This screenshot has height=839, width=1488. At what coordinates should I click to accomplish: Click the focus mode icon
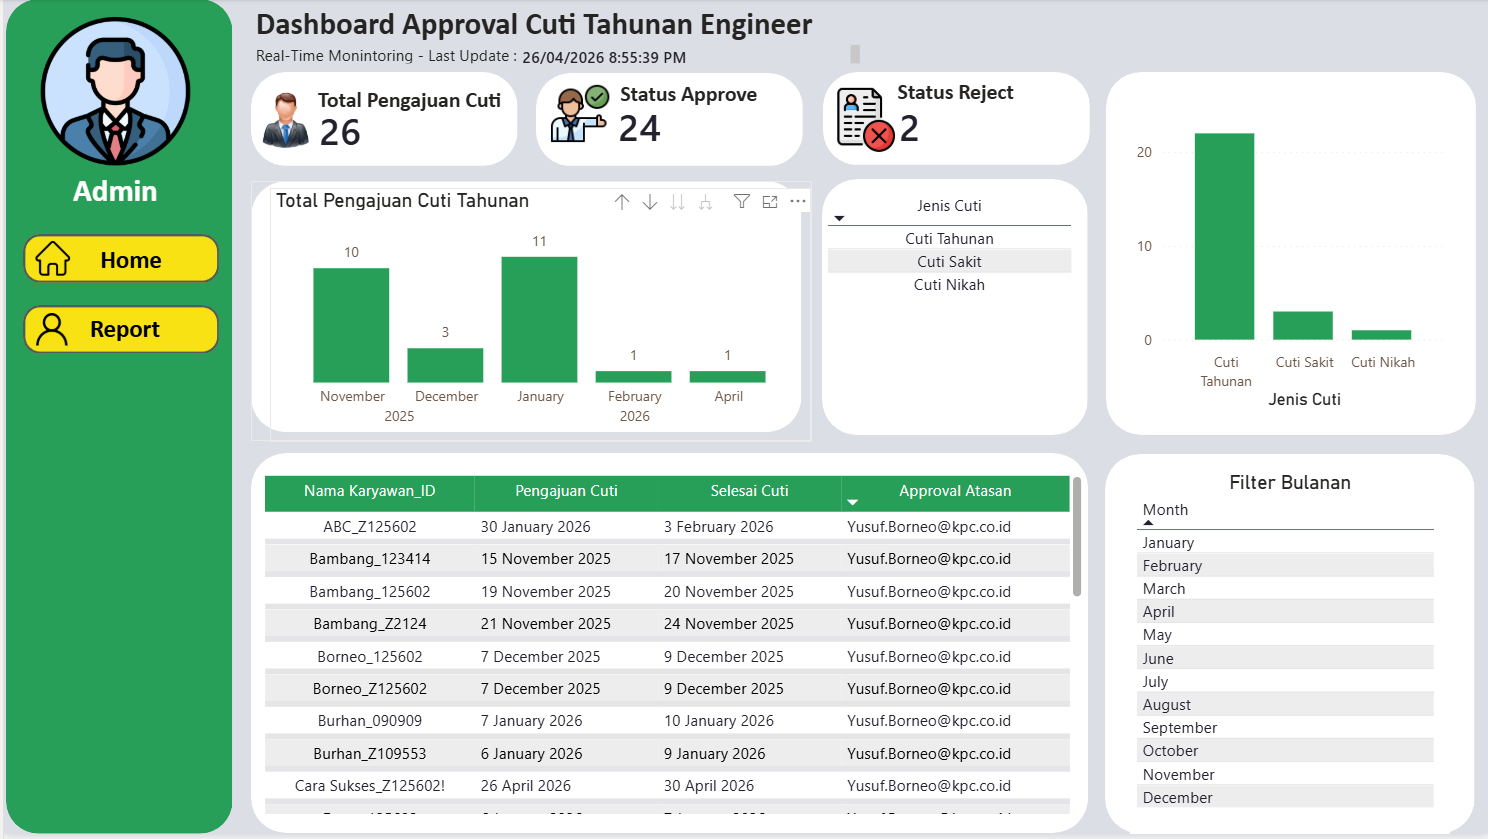pyautogui.click(x=770, y=202)
